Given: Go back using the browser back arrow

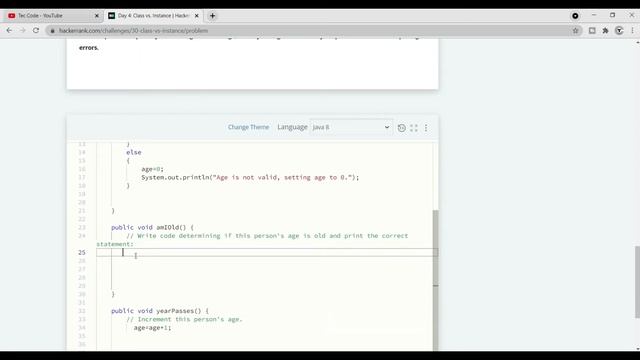Looking at the screenshot, I should click(x=9, y=31).
